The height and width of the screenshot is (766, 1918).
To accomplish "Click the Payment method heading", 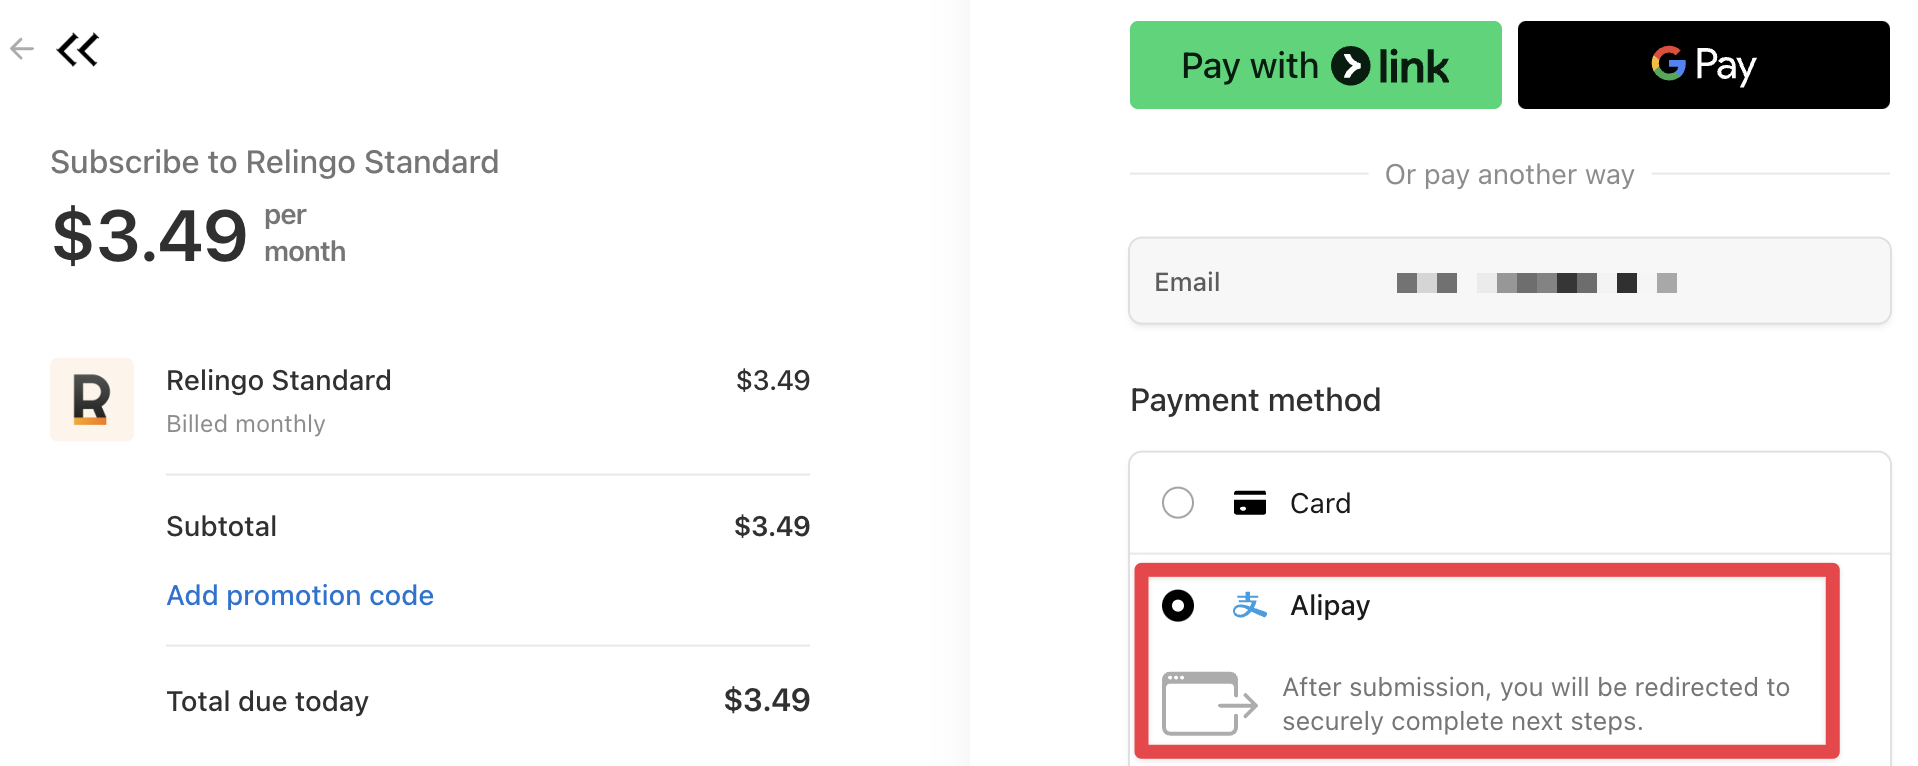I will 1255,400.
